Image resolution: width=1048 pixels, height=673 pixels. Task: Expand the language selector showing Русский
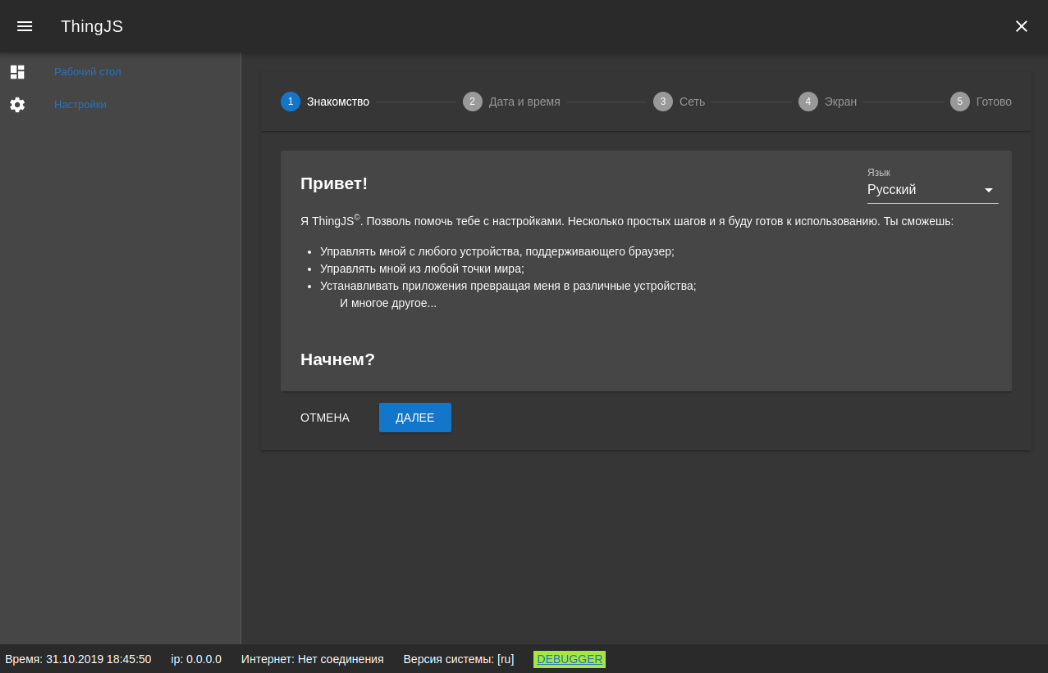point(930,189)
